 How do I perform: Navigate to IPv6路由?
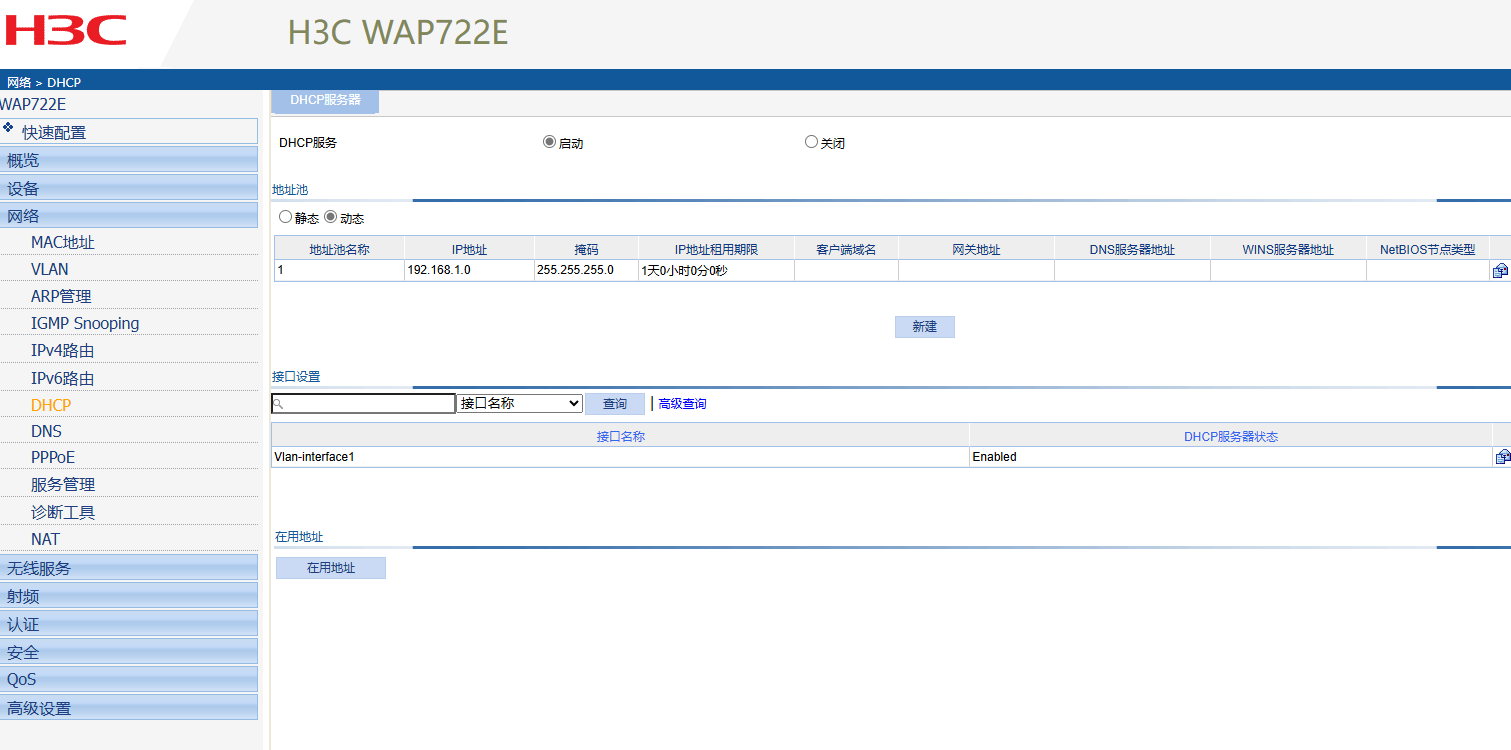(63, 378)
